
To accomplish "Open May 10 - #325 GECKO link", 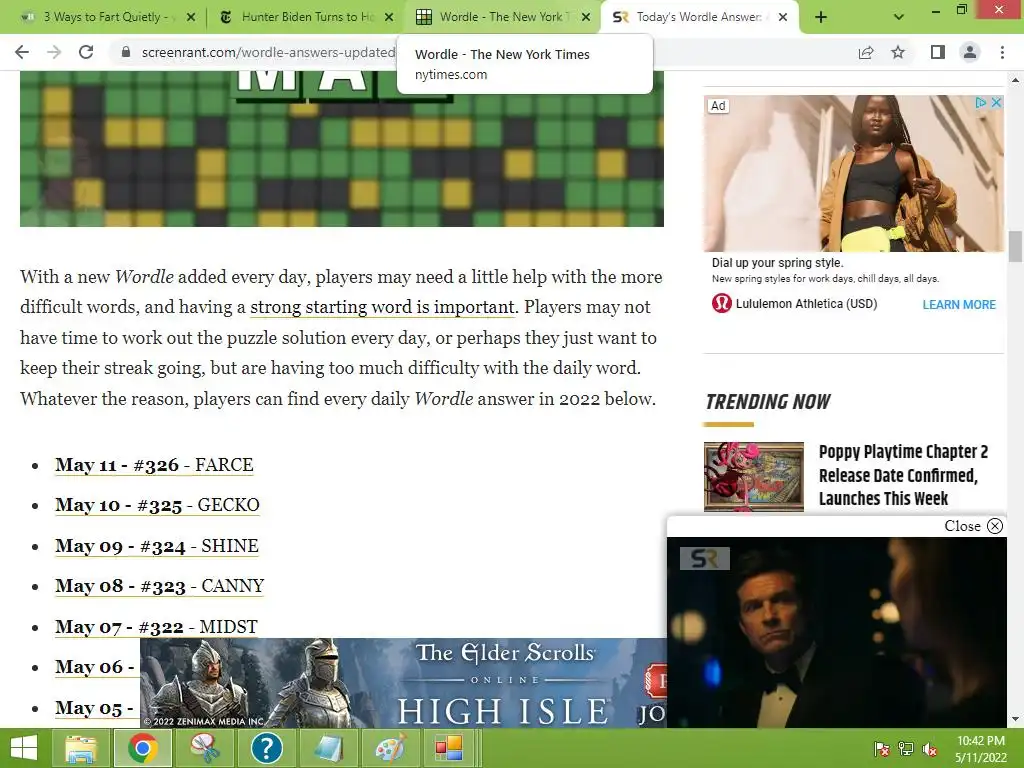I will (x=157, y=505).
